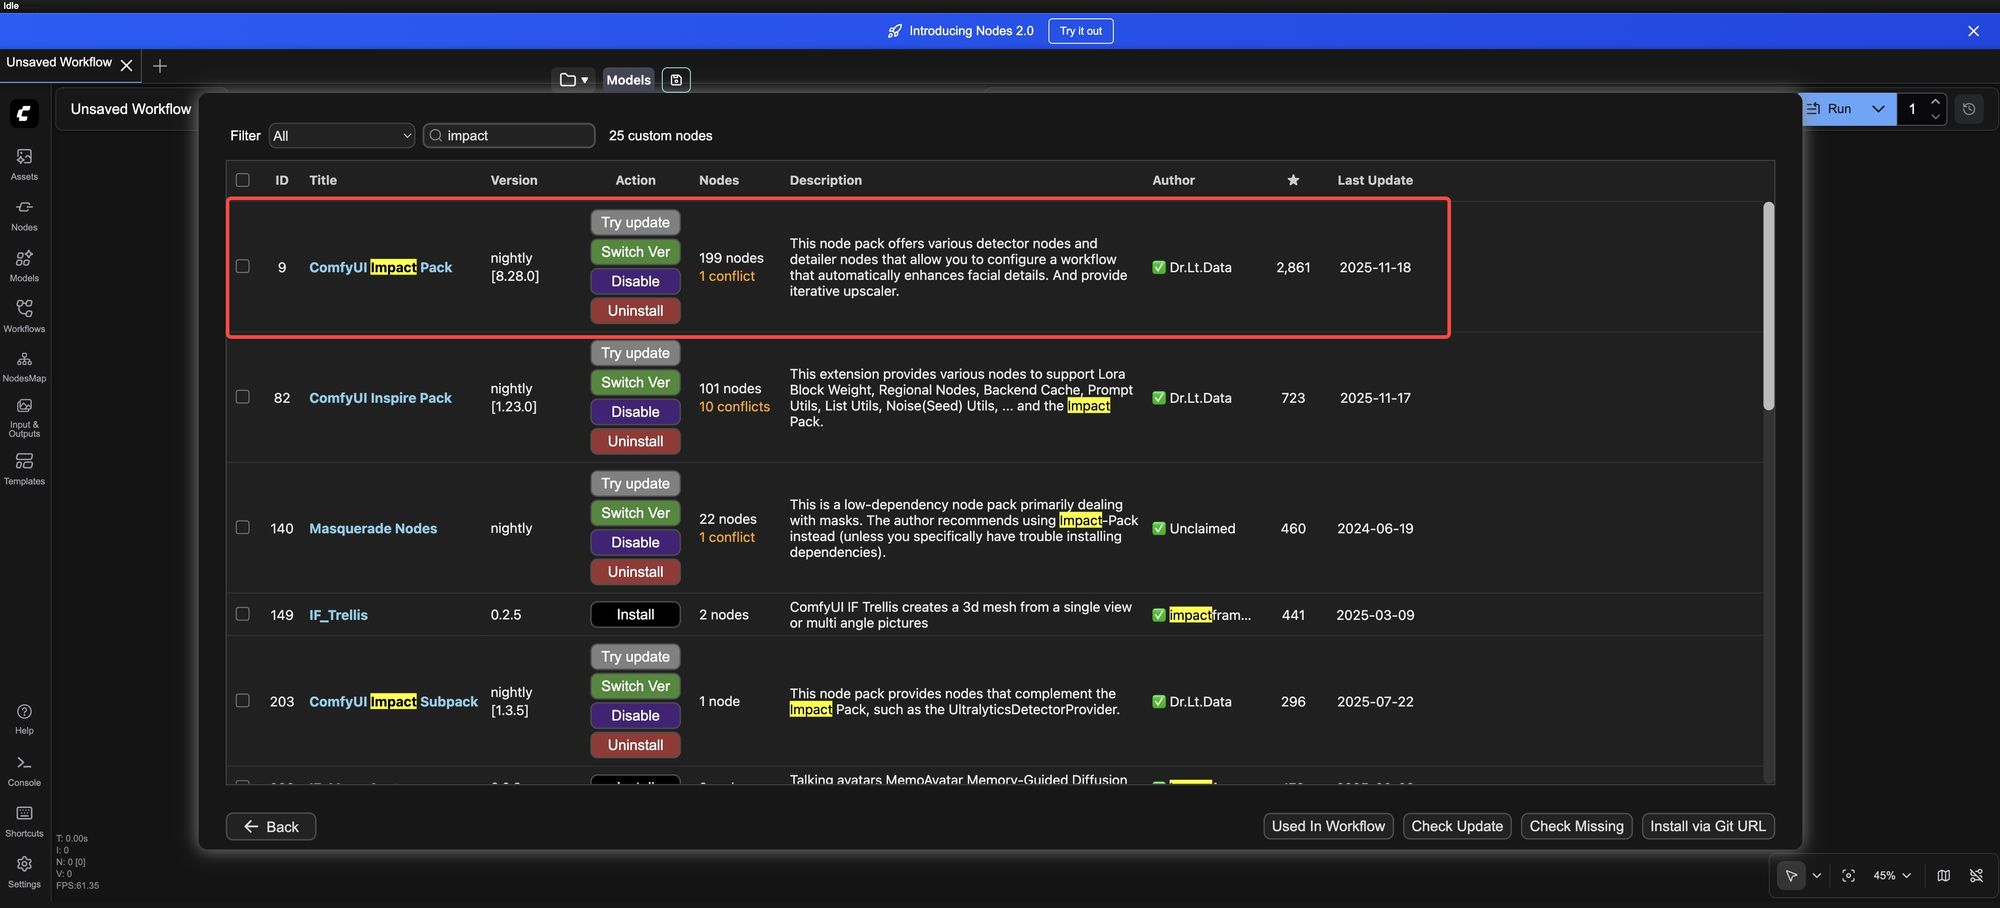The image size is (2000, 908).
Task: Toggle the select-all header checkbox
Action: [x=242, y=180]
